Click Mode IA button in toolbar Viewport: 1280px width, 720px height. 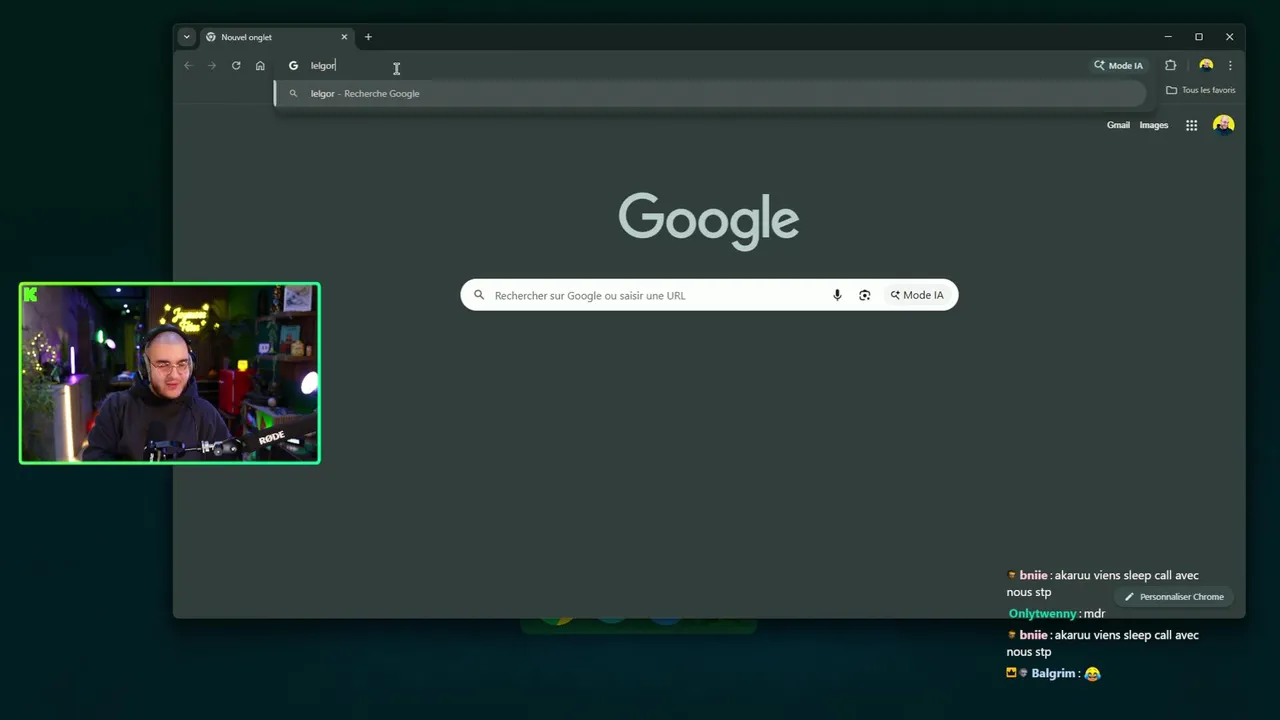tap(1118, 66)
